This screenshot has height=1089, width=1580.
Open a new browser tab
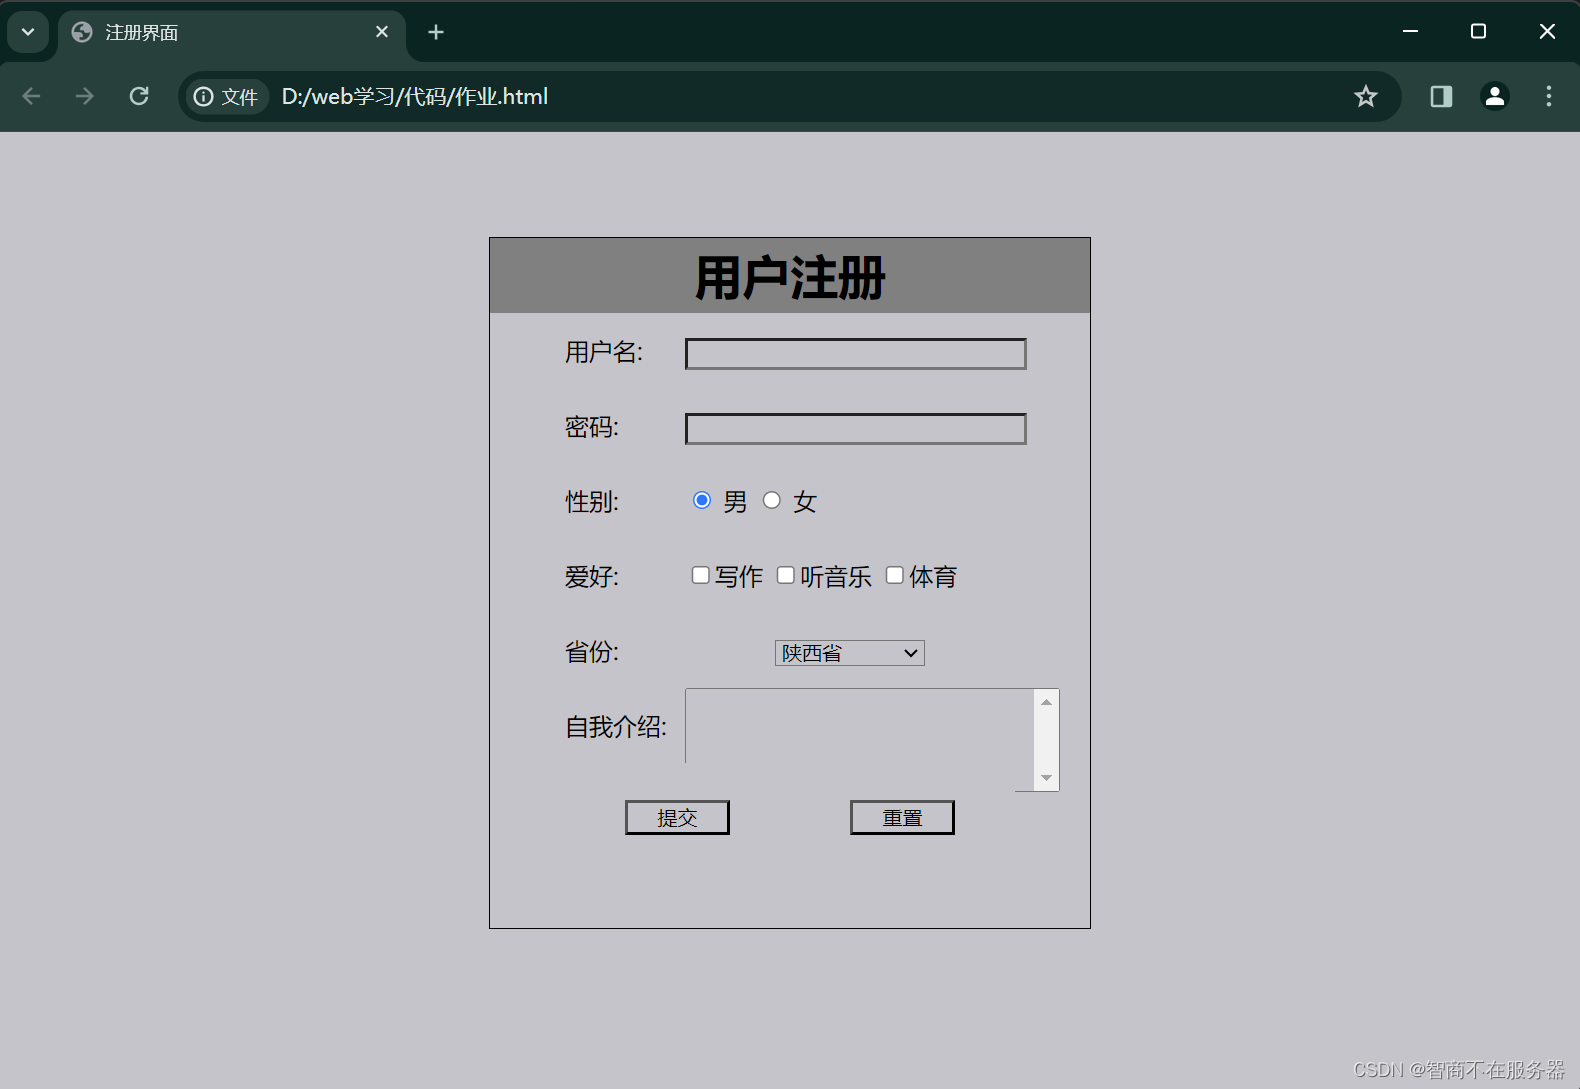point(436,32)
